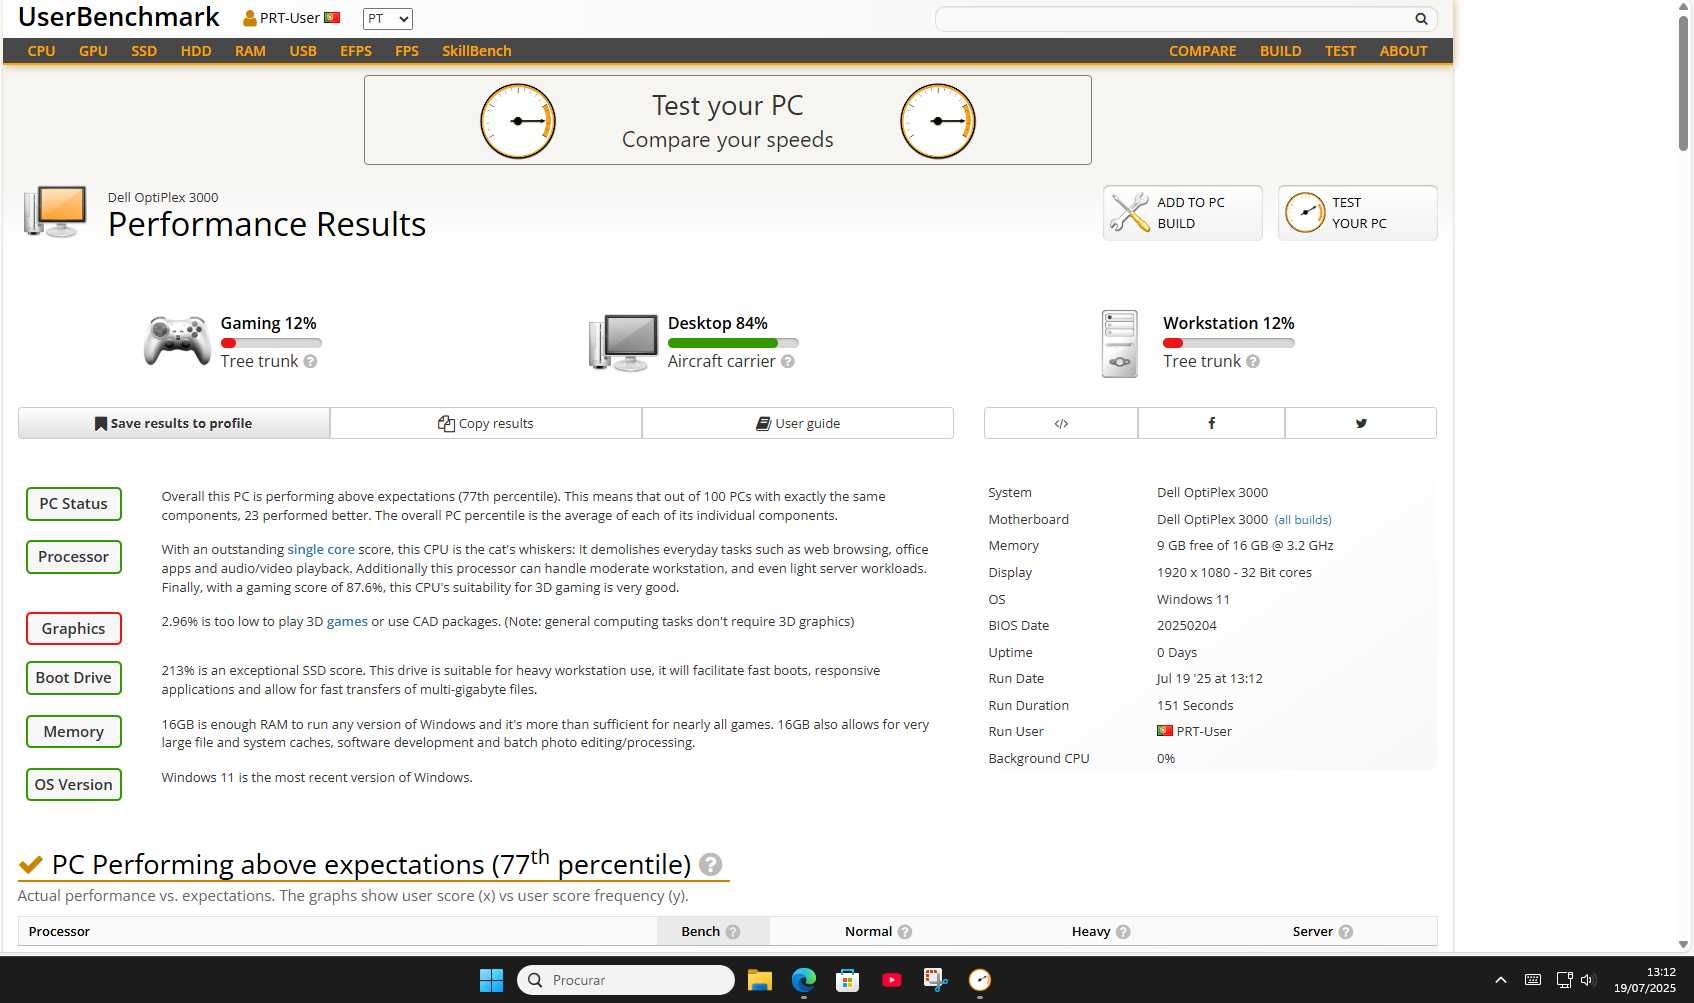This screenshot has width=1694, height=1003.
Task: Click the Dell OptiPlex desktop computer icon
Action: click(x=55, y=211)
